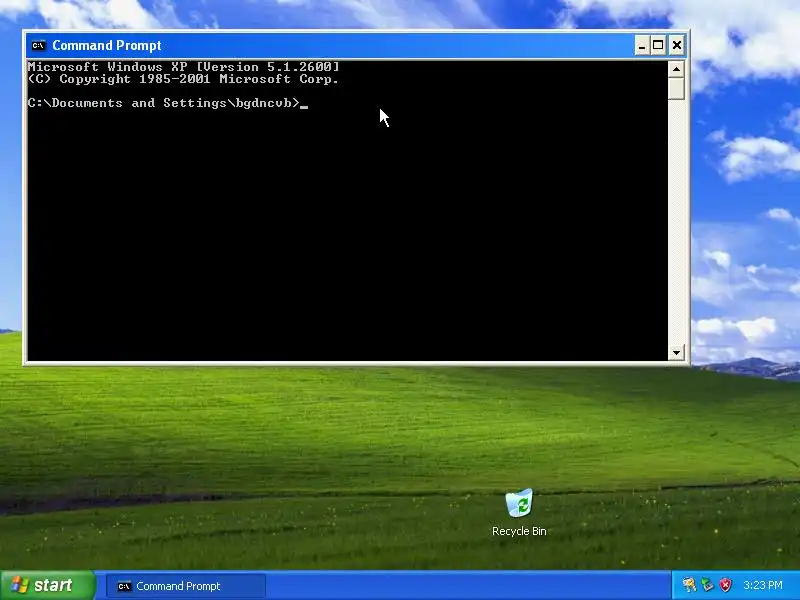
Task: Click the vertical scrollbar thumb in Command Prompt
Action: point(676,88)
